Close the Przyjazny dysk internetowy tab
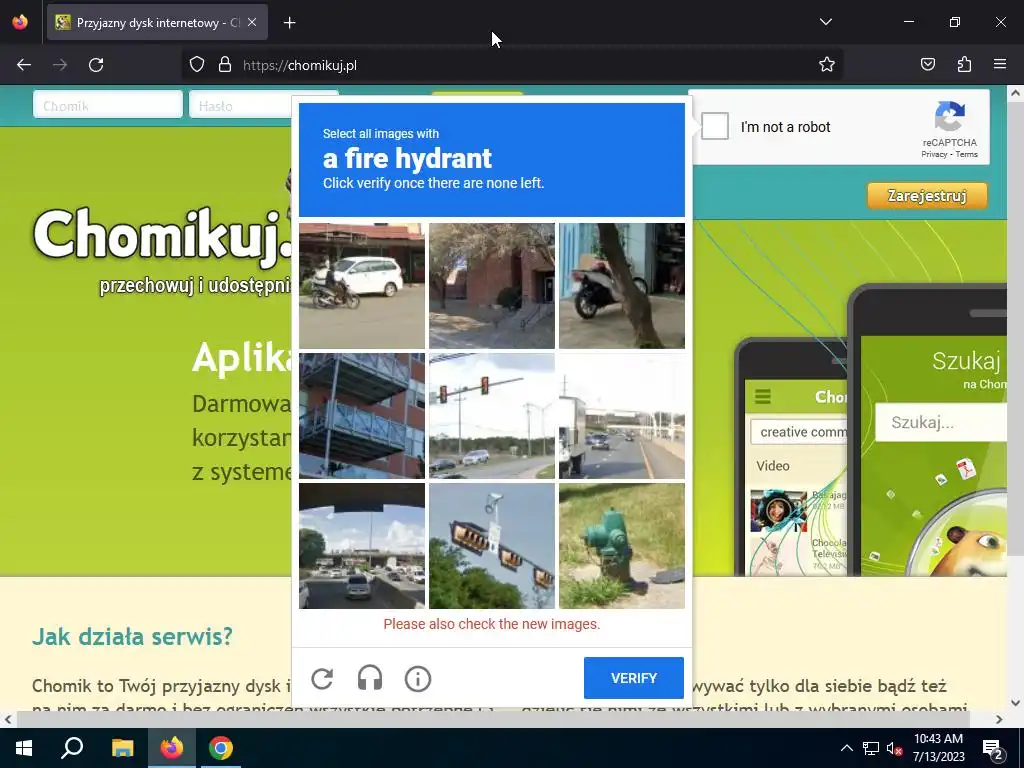Image resolution: width=1024 pixels, height=768 pixels. point(252,22)
